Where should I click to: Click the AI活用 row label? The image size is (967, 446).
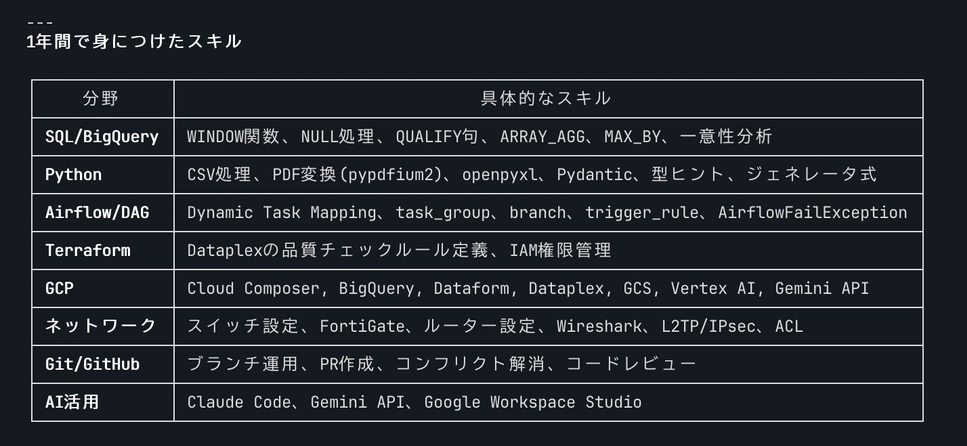click(72, 402)
